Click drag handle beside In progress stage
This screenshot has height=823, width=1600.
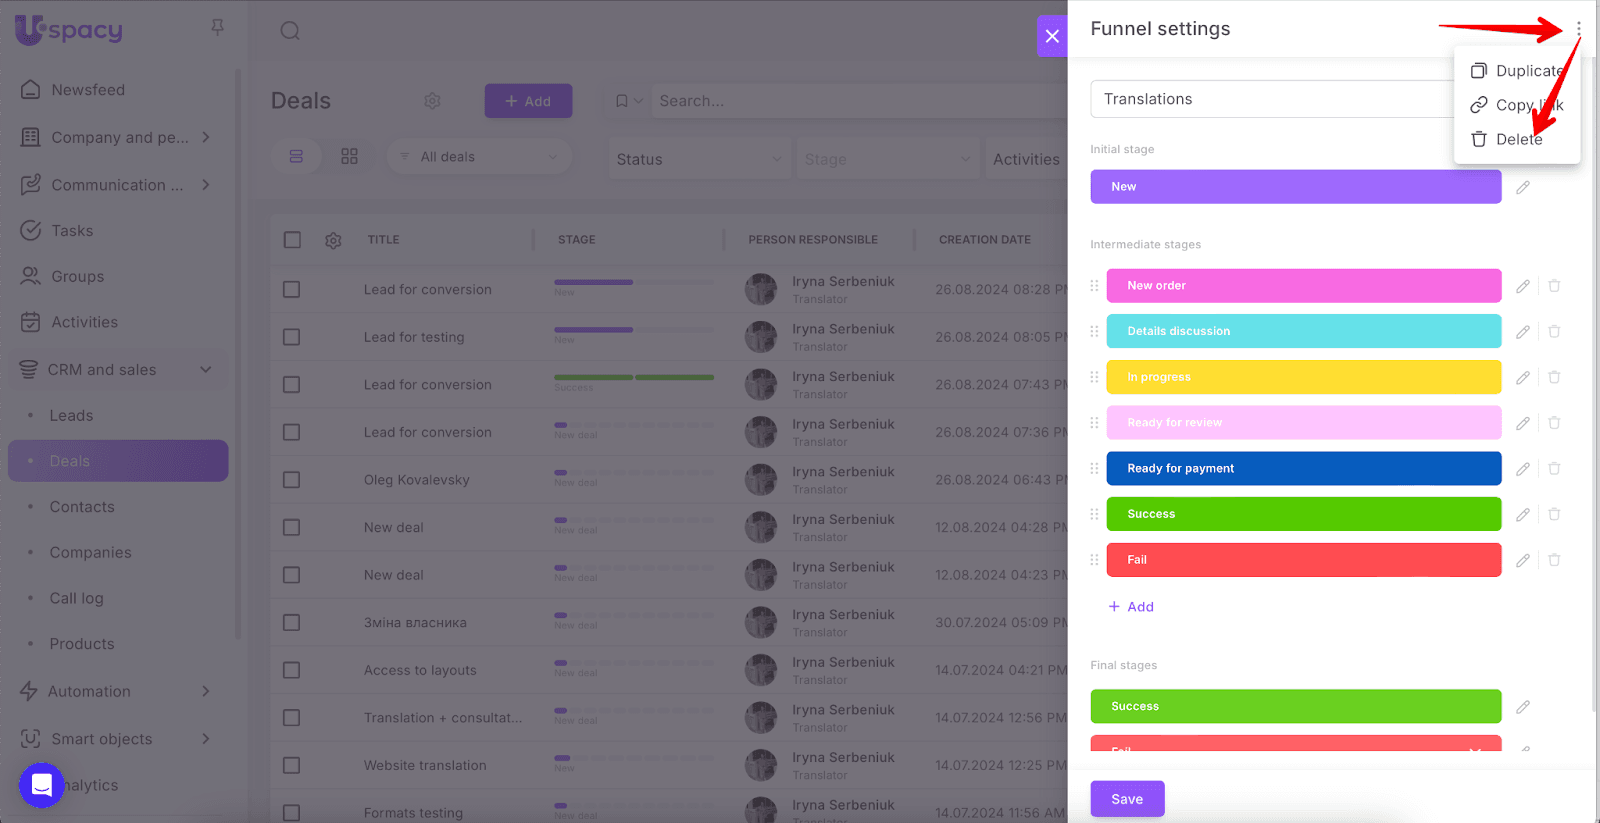tap(1094, 377)
